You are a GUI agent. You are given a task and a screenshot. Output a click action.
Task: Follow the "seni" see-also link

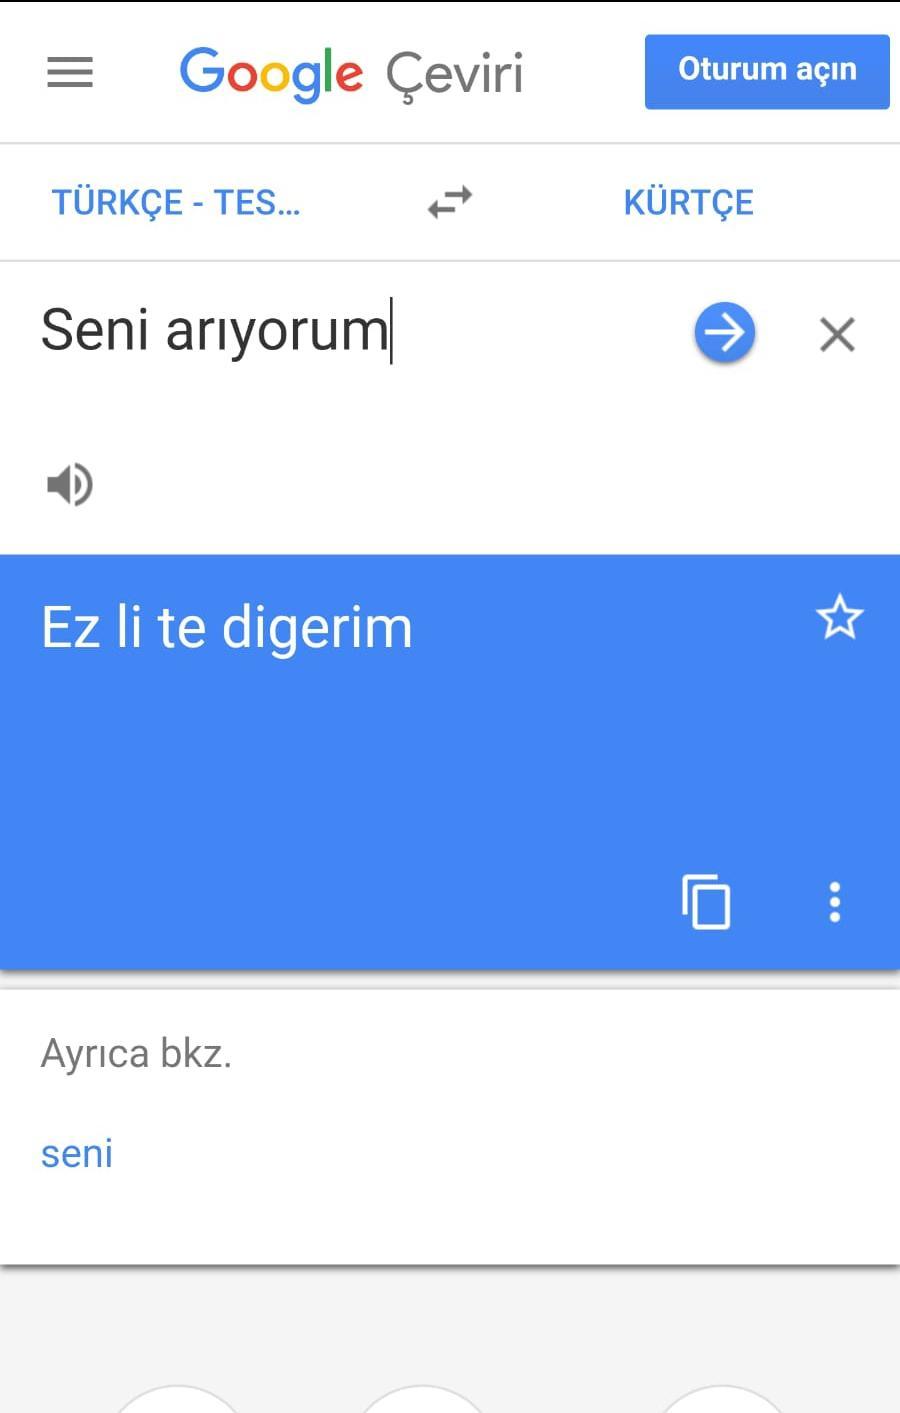pos(77,1153)
